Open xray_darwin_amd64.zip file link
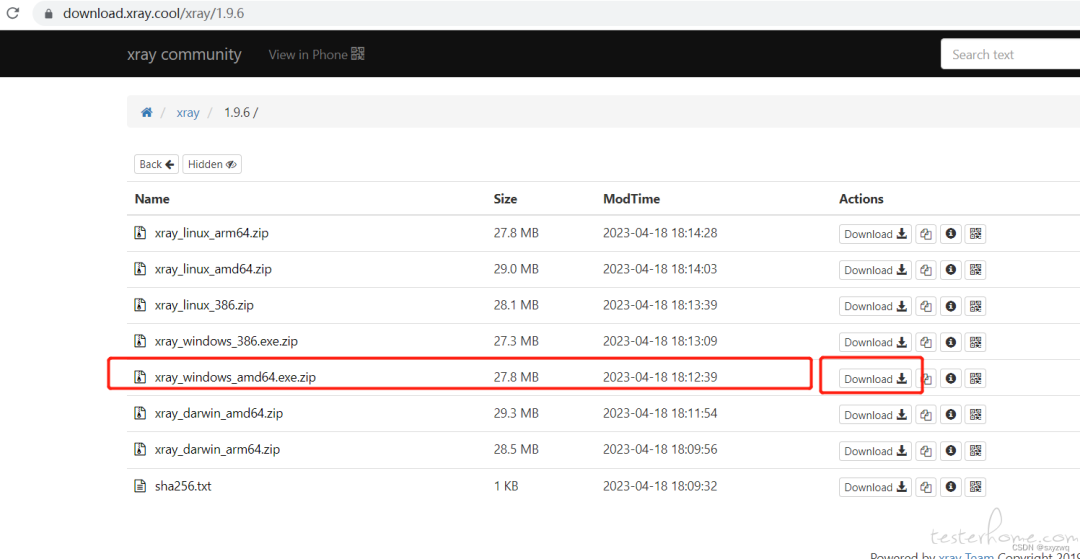The height and width of the screenshot is (559, 1080). pos(219,414)
